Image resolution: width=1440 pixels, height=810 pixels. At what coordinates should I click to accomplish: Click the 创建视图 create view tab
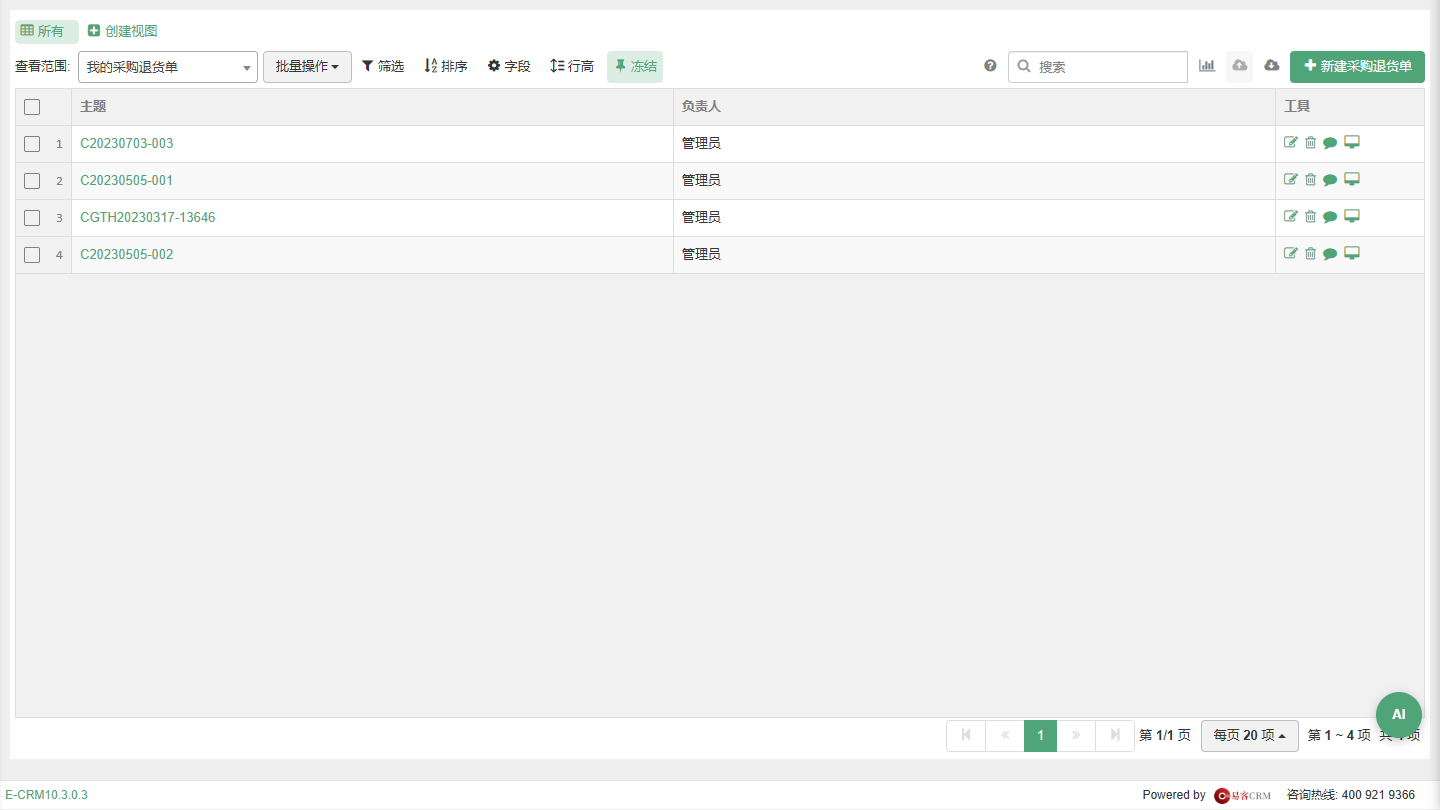(122, 31)
